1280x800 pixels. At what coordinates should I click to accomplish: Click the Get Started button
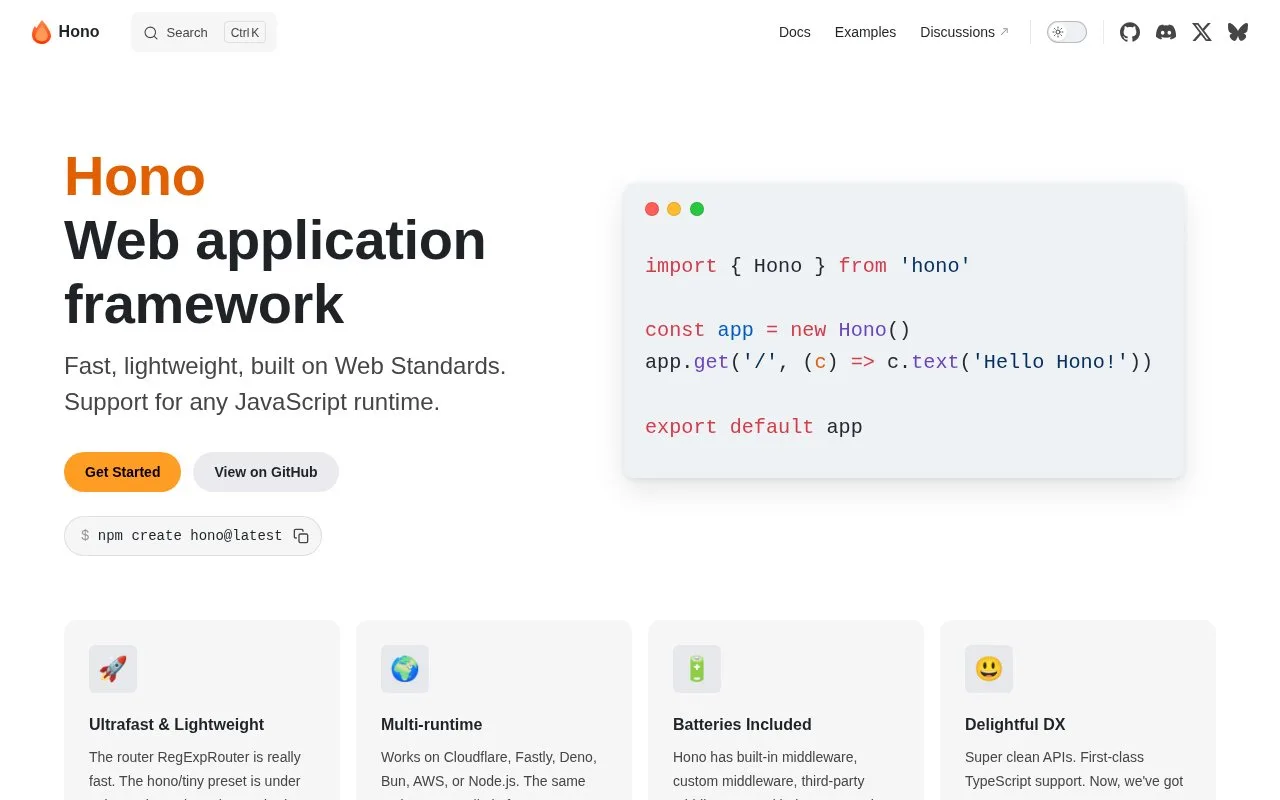click(122, 472)
